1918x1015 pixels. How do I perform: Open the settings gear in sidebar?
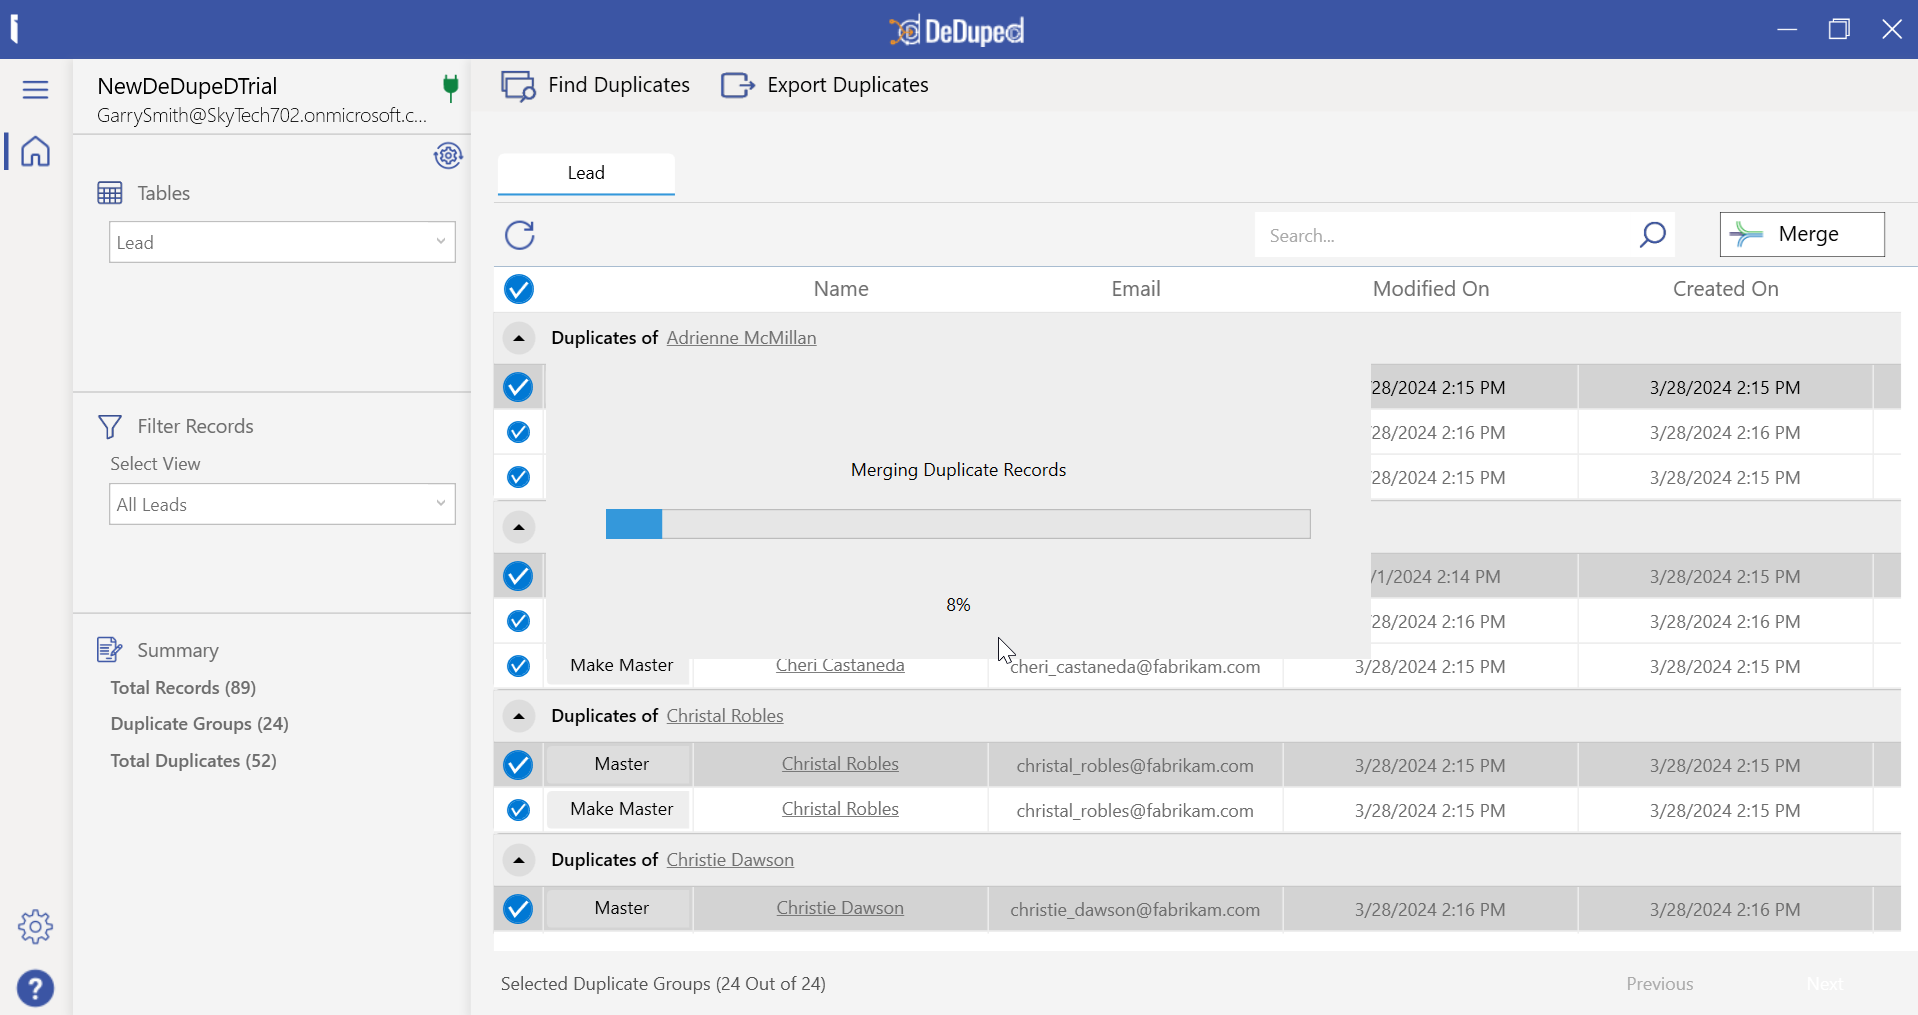[x=35, y=927]
